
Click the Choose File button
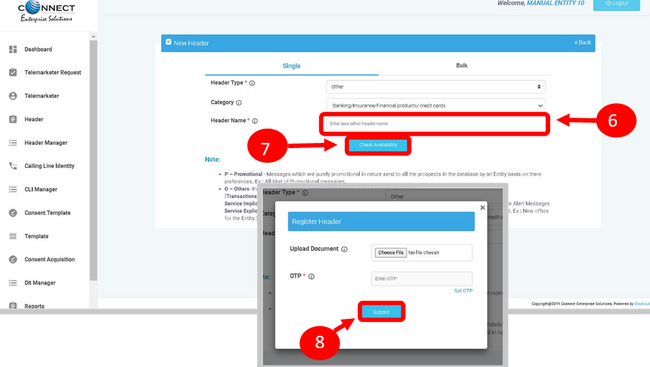coord(390,253)
